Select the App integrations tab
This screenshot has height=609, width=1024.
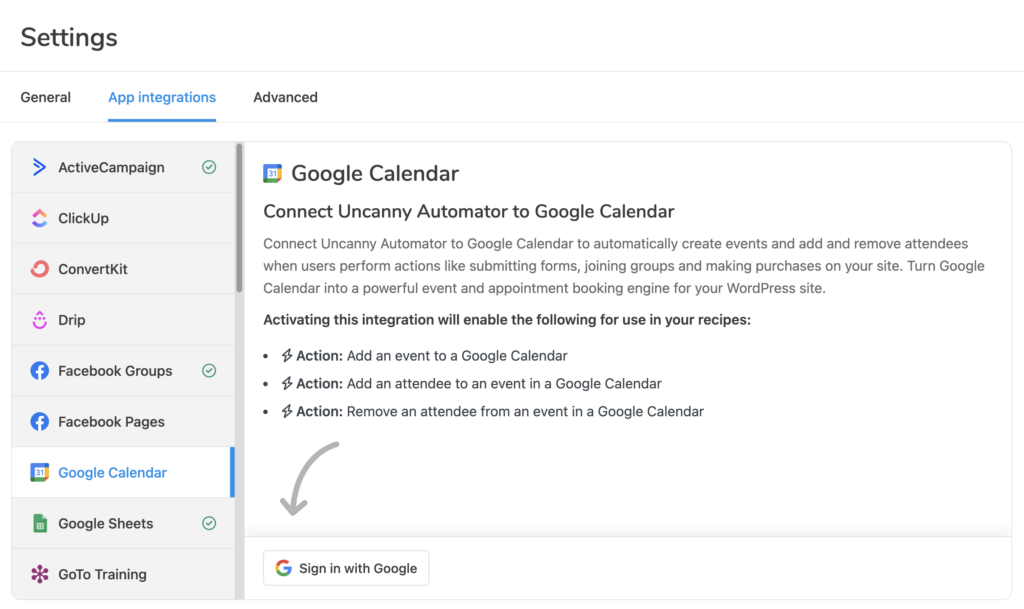(x=161, y=97)
